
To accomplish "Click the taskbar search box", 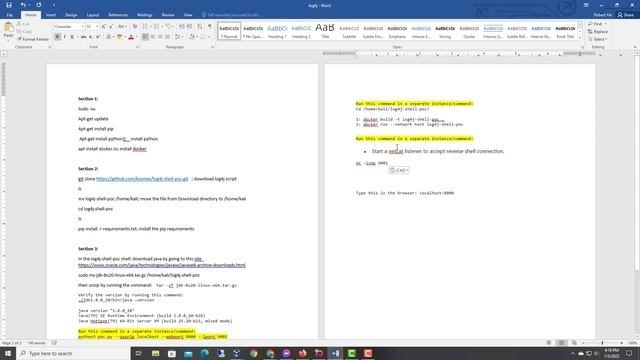I will (73, 353).
